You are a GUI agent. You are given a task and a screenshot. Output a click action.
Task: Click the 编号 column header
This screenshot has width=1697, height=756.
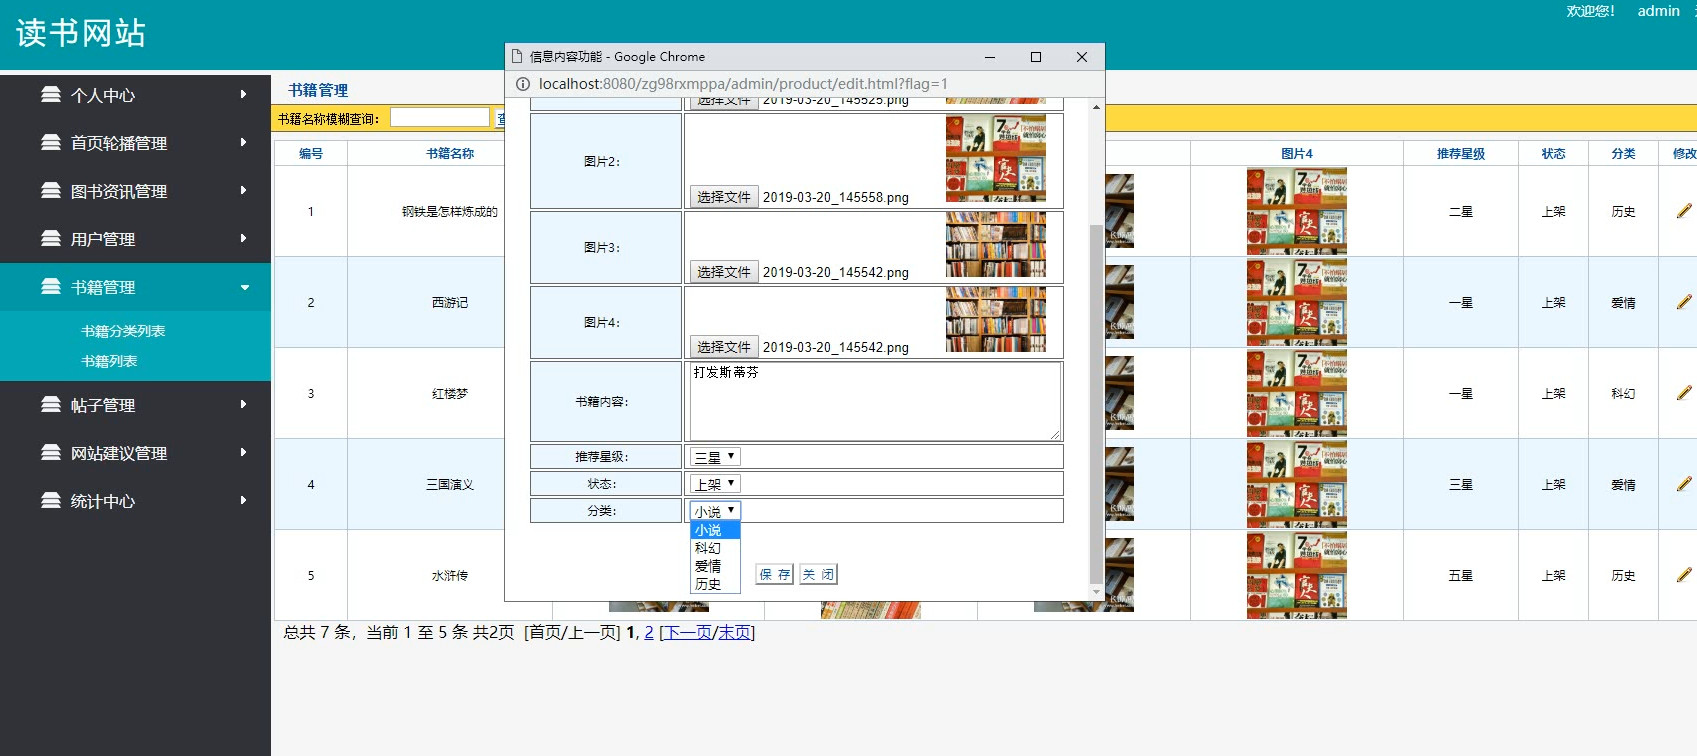(311, 153)
